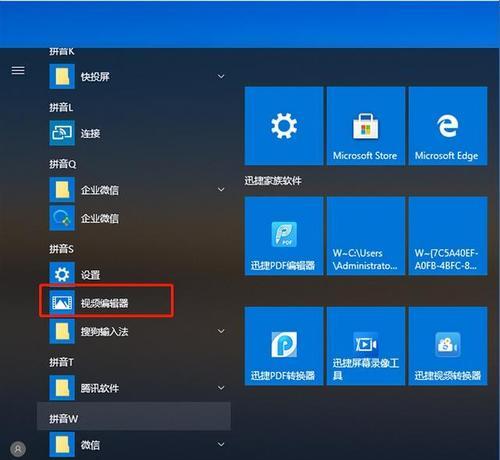The image size is (500, 460).
Task: Expand the 搜狗输入法 folder chevron
Action: click(x=221, y=331)
